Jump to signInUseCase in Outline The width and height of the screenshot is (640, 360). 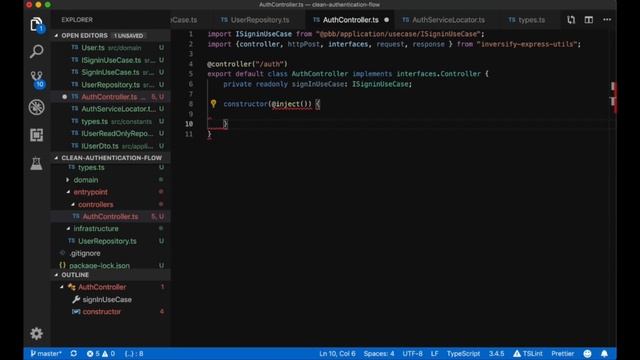tap(110, 299)
